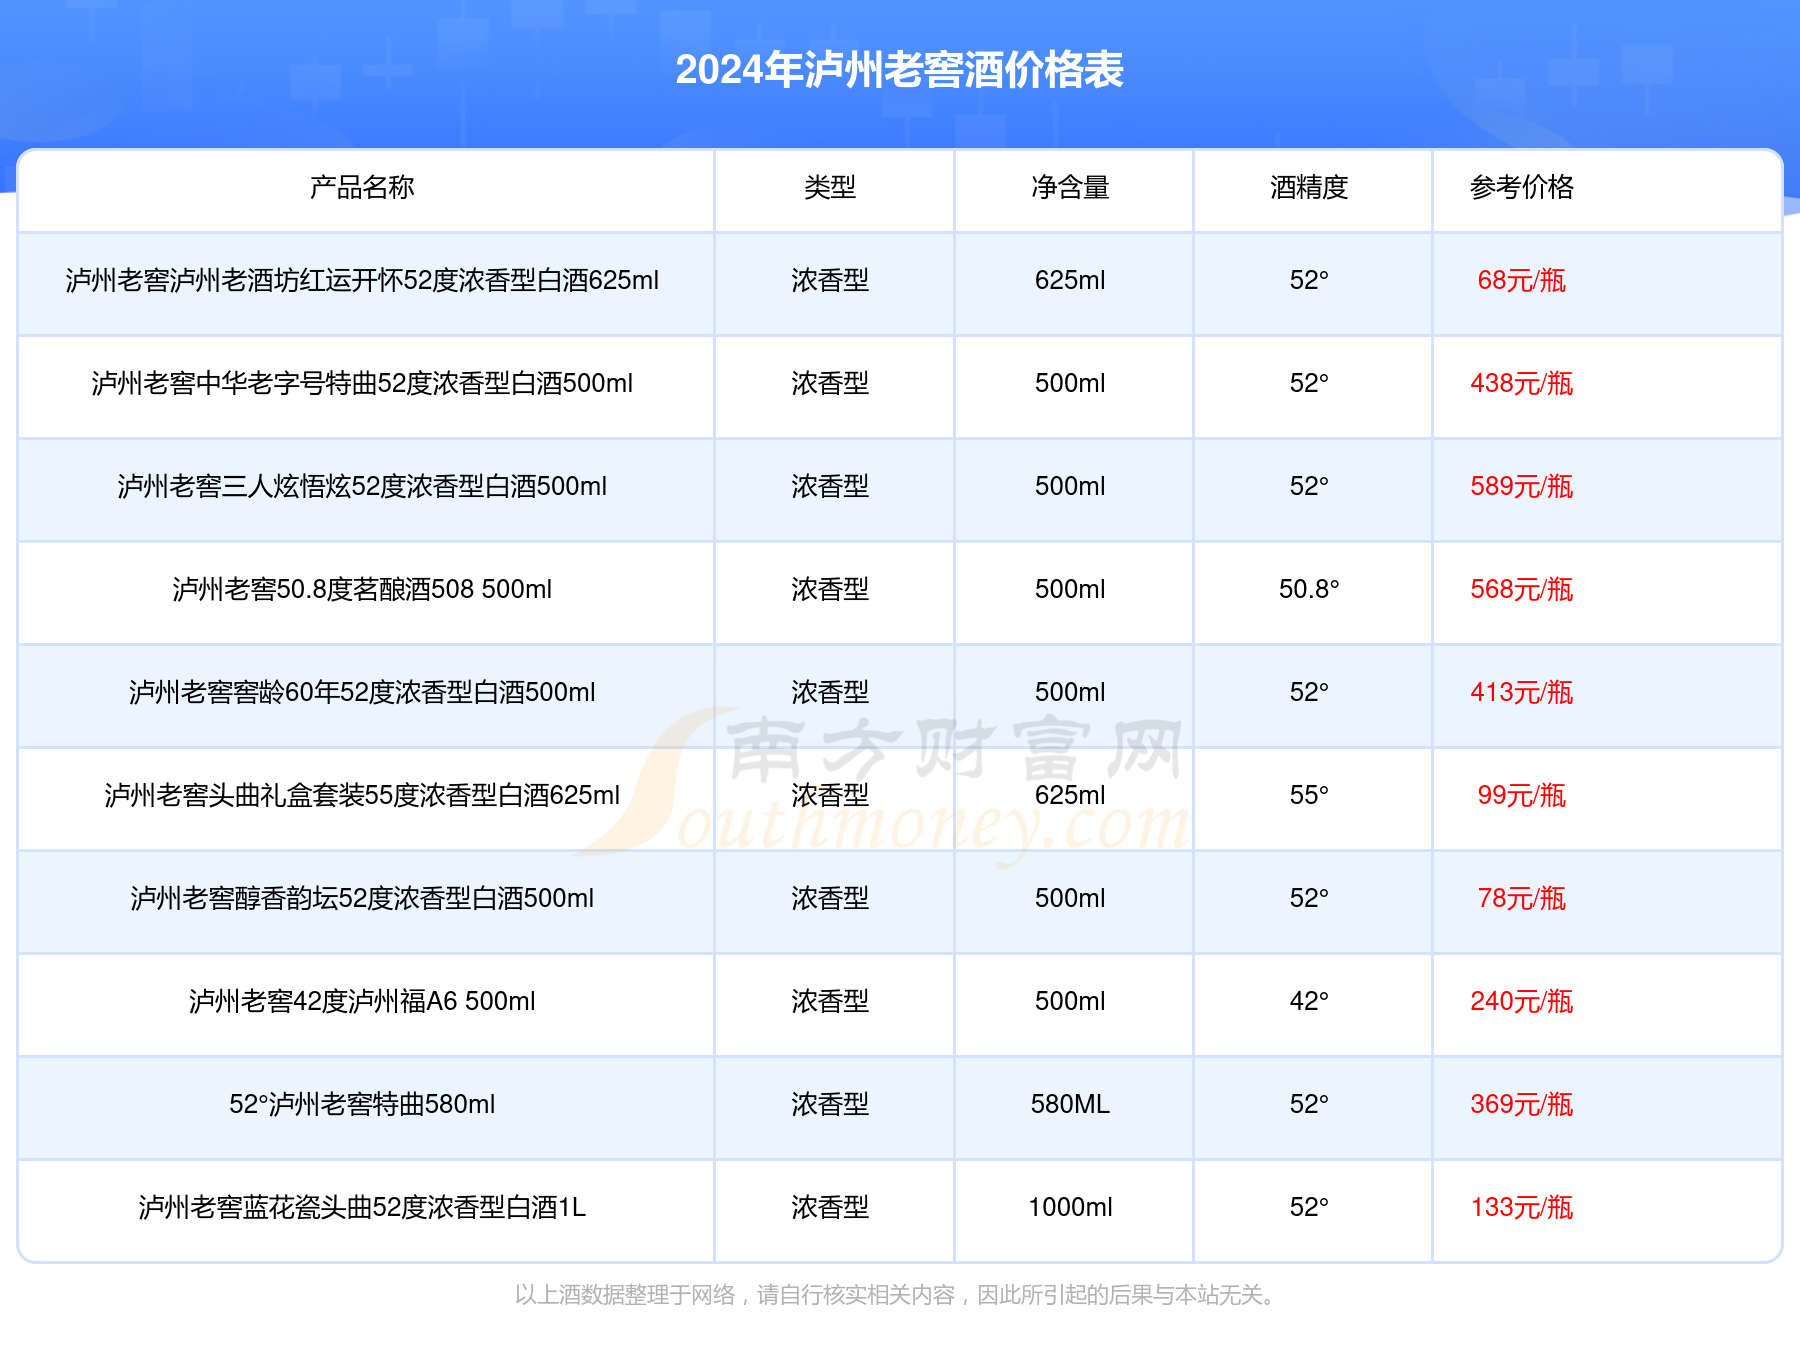Select product 泸州老窖头曲礼盒套装55度浓香型白酒625ml
Image resolution: width=1800 pixels, height=1350 pixels.
pyautogui.click(x=362, y=795)
